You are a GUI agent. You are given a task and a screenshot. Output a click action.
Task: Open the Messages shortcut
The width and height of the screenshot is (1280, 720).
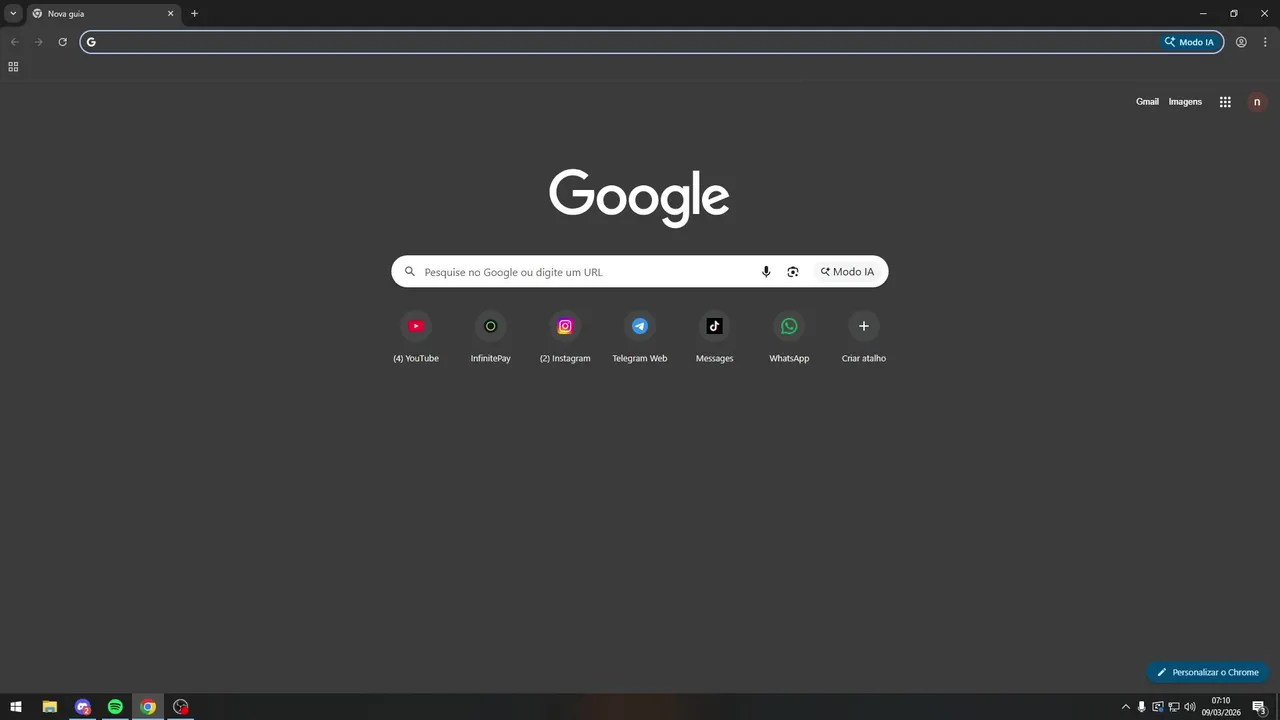(714, 338)
